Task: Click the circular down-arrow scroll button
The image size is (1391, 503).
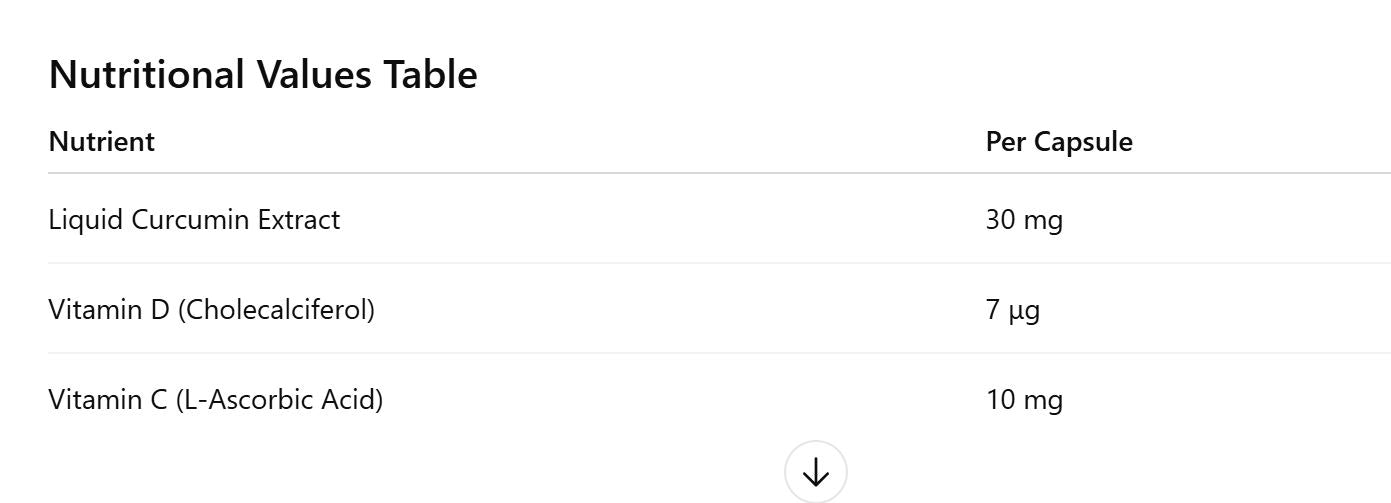Action: 816,472
